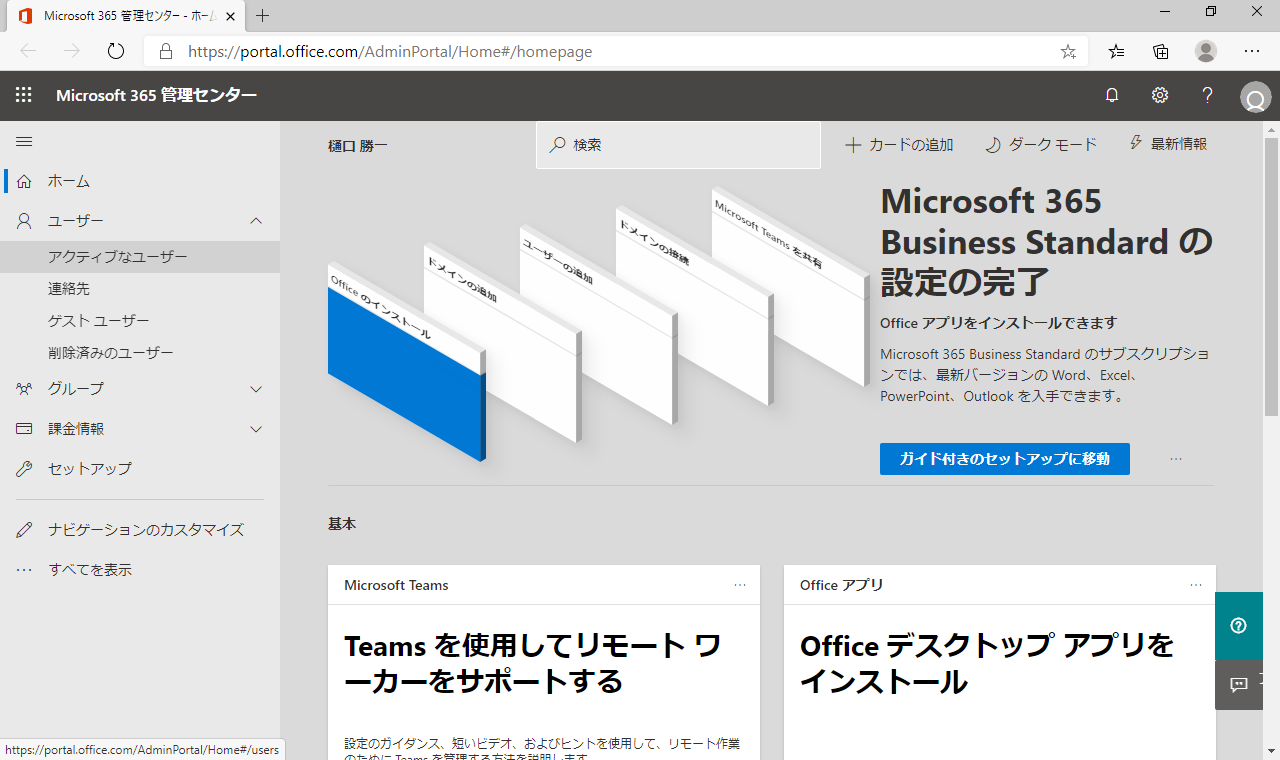Image resolution: width=1280 pixels, height=760 pixels.
Task: Expand the グループ section chevron
Action: pyautogui.click(x=256, y=389)
